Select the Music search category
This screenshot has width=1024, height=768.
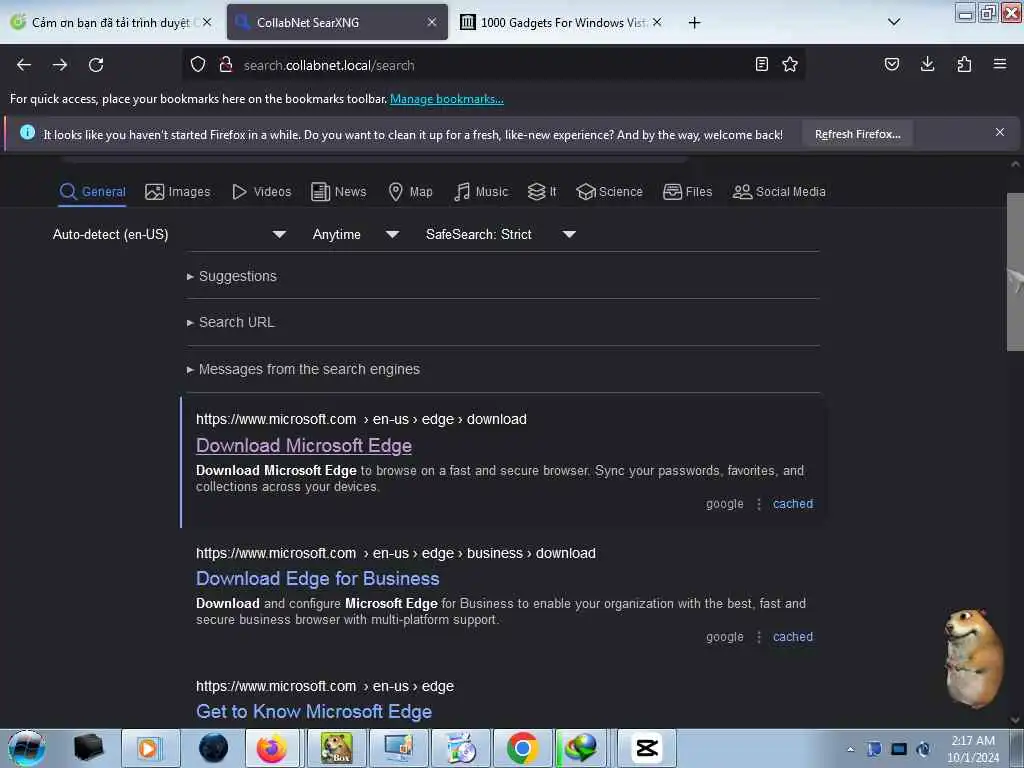(x=481, y=192)
